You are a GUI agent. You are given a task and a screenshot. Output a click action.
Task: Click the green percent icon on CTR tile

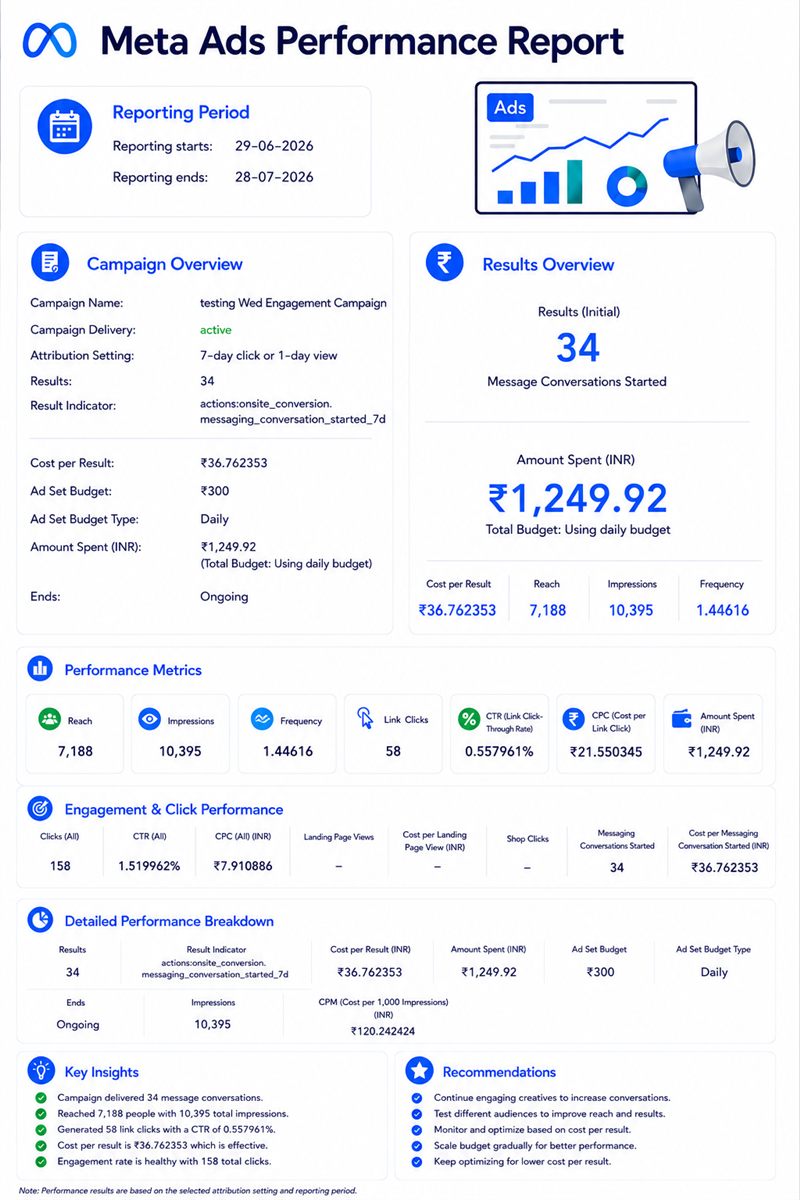point(468,719)
